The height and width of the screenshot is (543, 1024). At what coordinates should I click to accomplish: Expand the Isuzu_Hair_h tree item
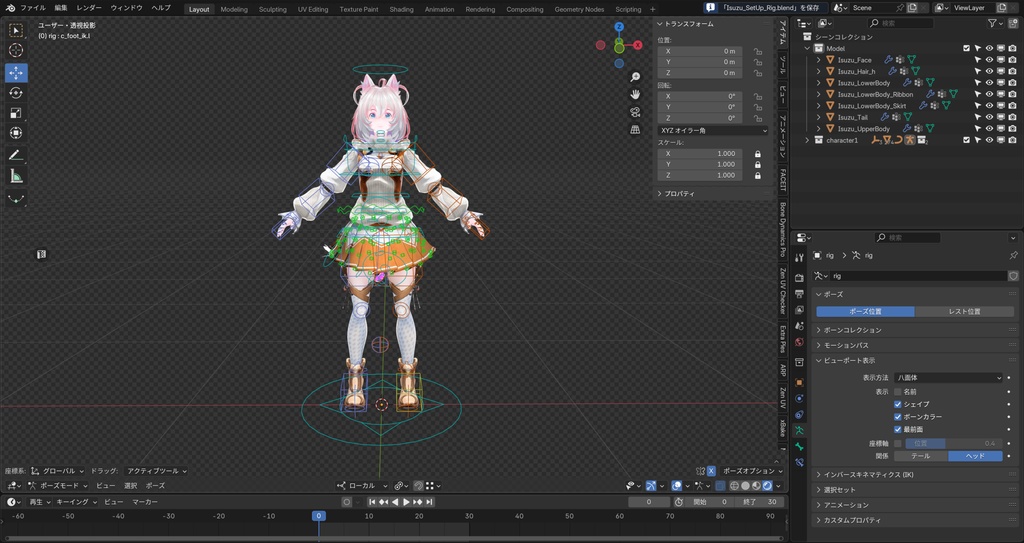(x=819, y=71)
